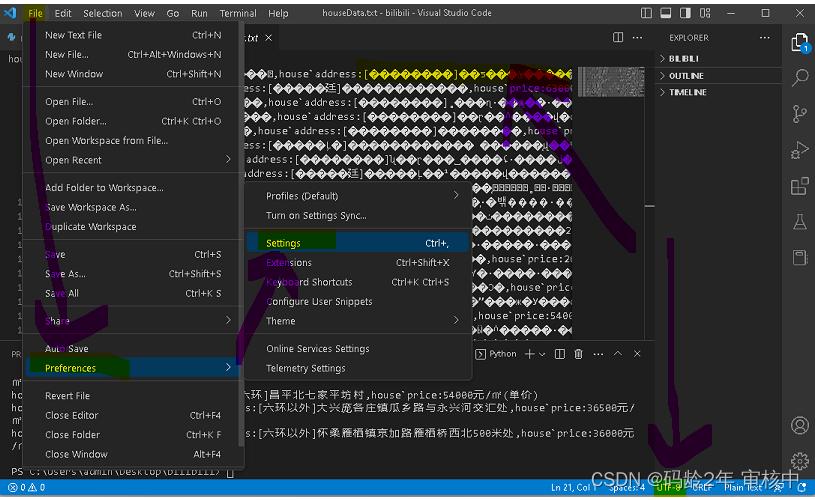Click the notifications bell in status bar

point(802,488)
